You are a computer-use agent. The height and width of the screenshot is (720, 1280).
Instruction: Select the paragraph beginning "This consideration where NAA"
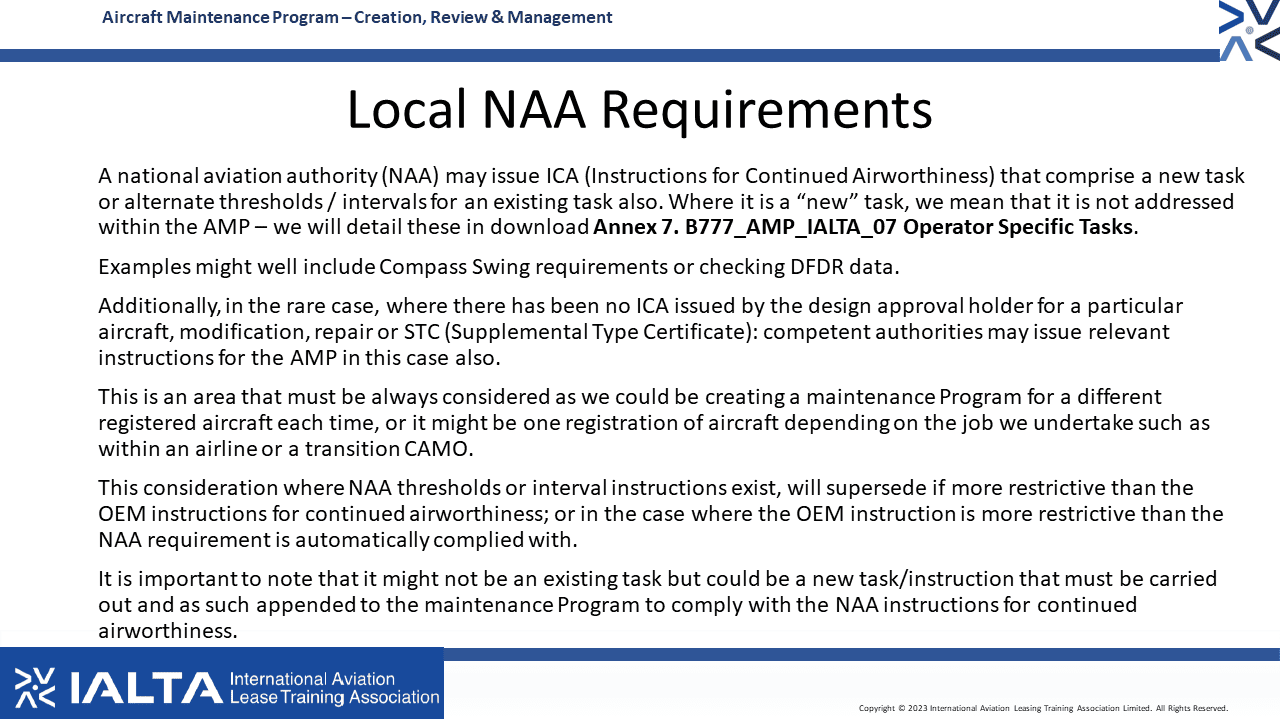[660, 513]
